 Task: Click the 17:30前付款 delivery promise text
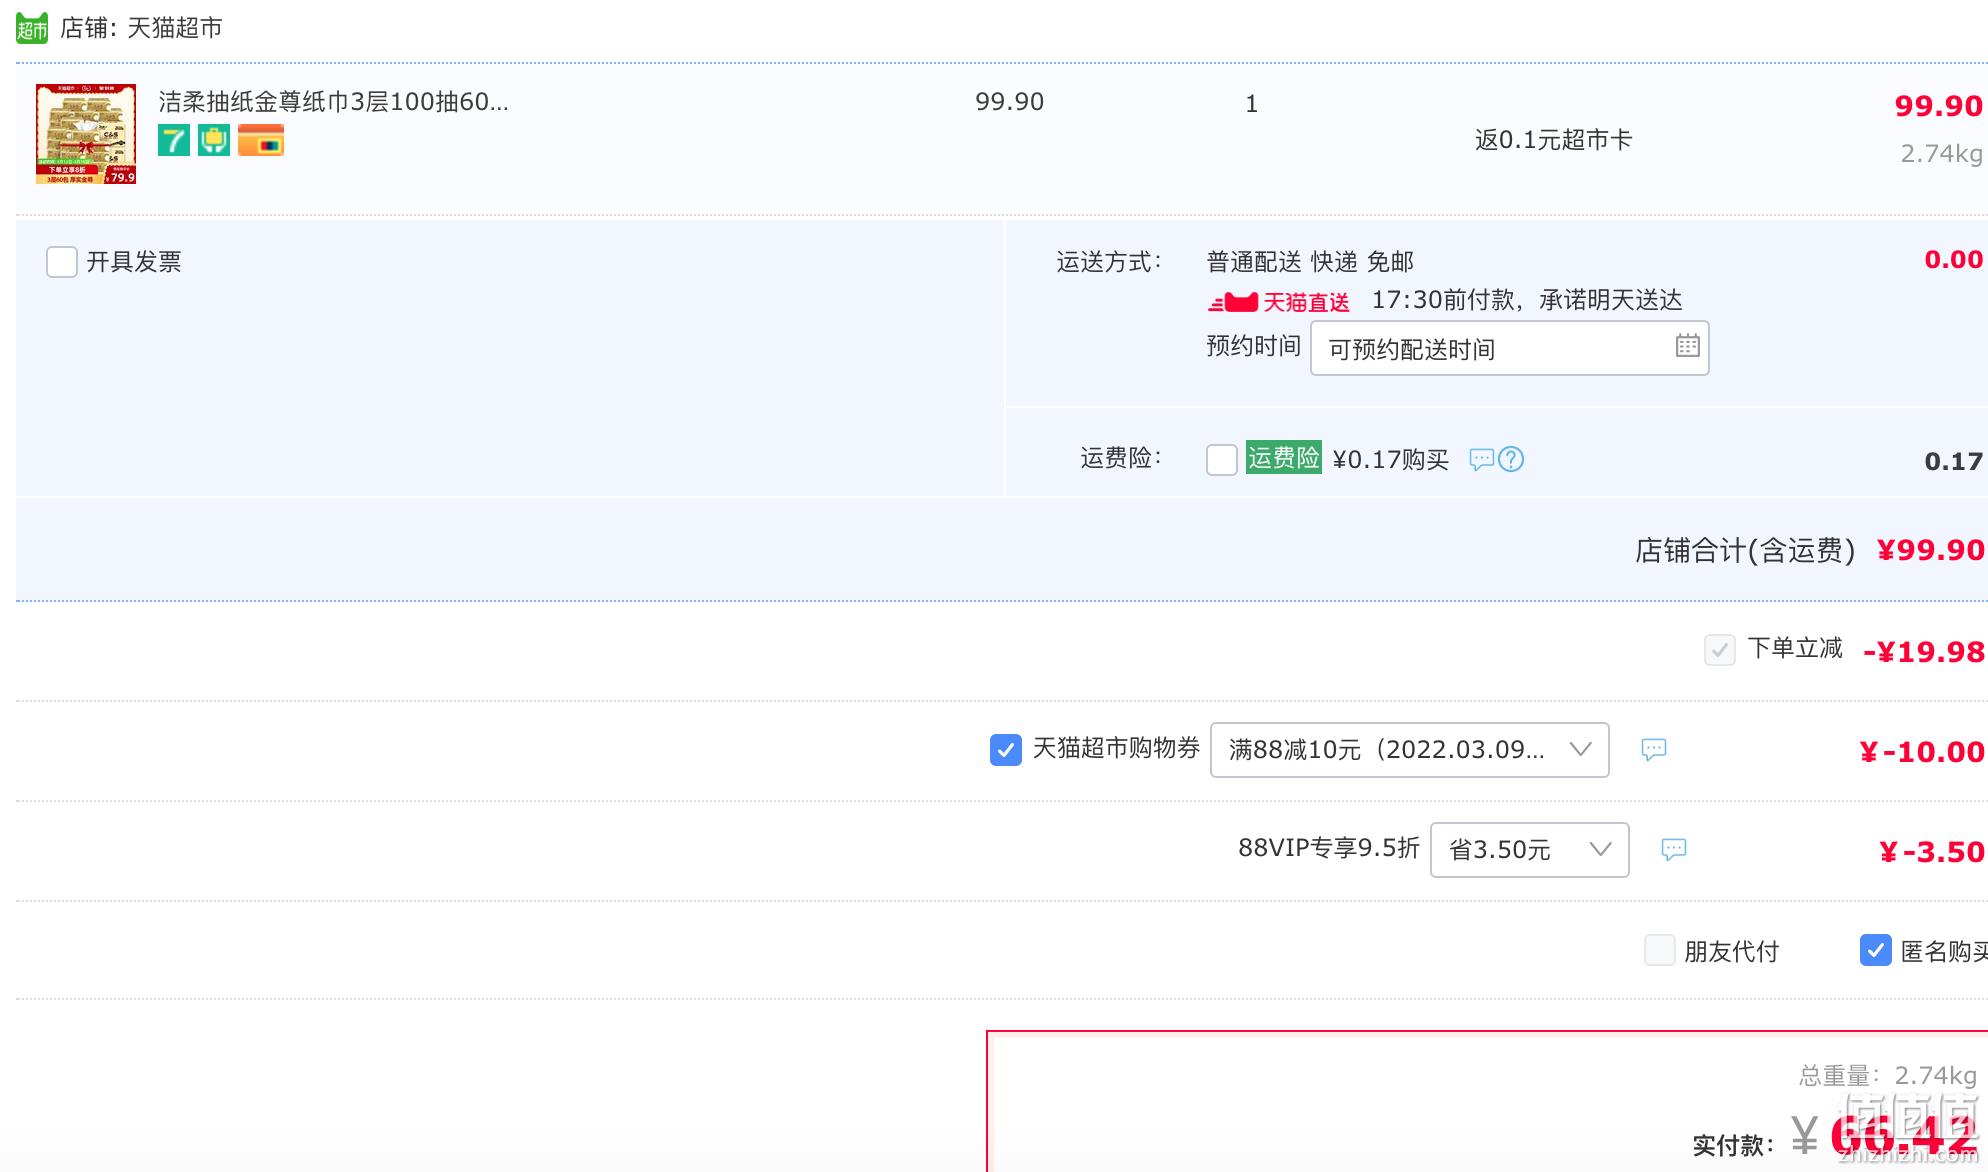tap(1526, 300)
